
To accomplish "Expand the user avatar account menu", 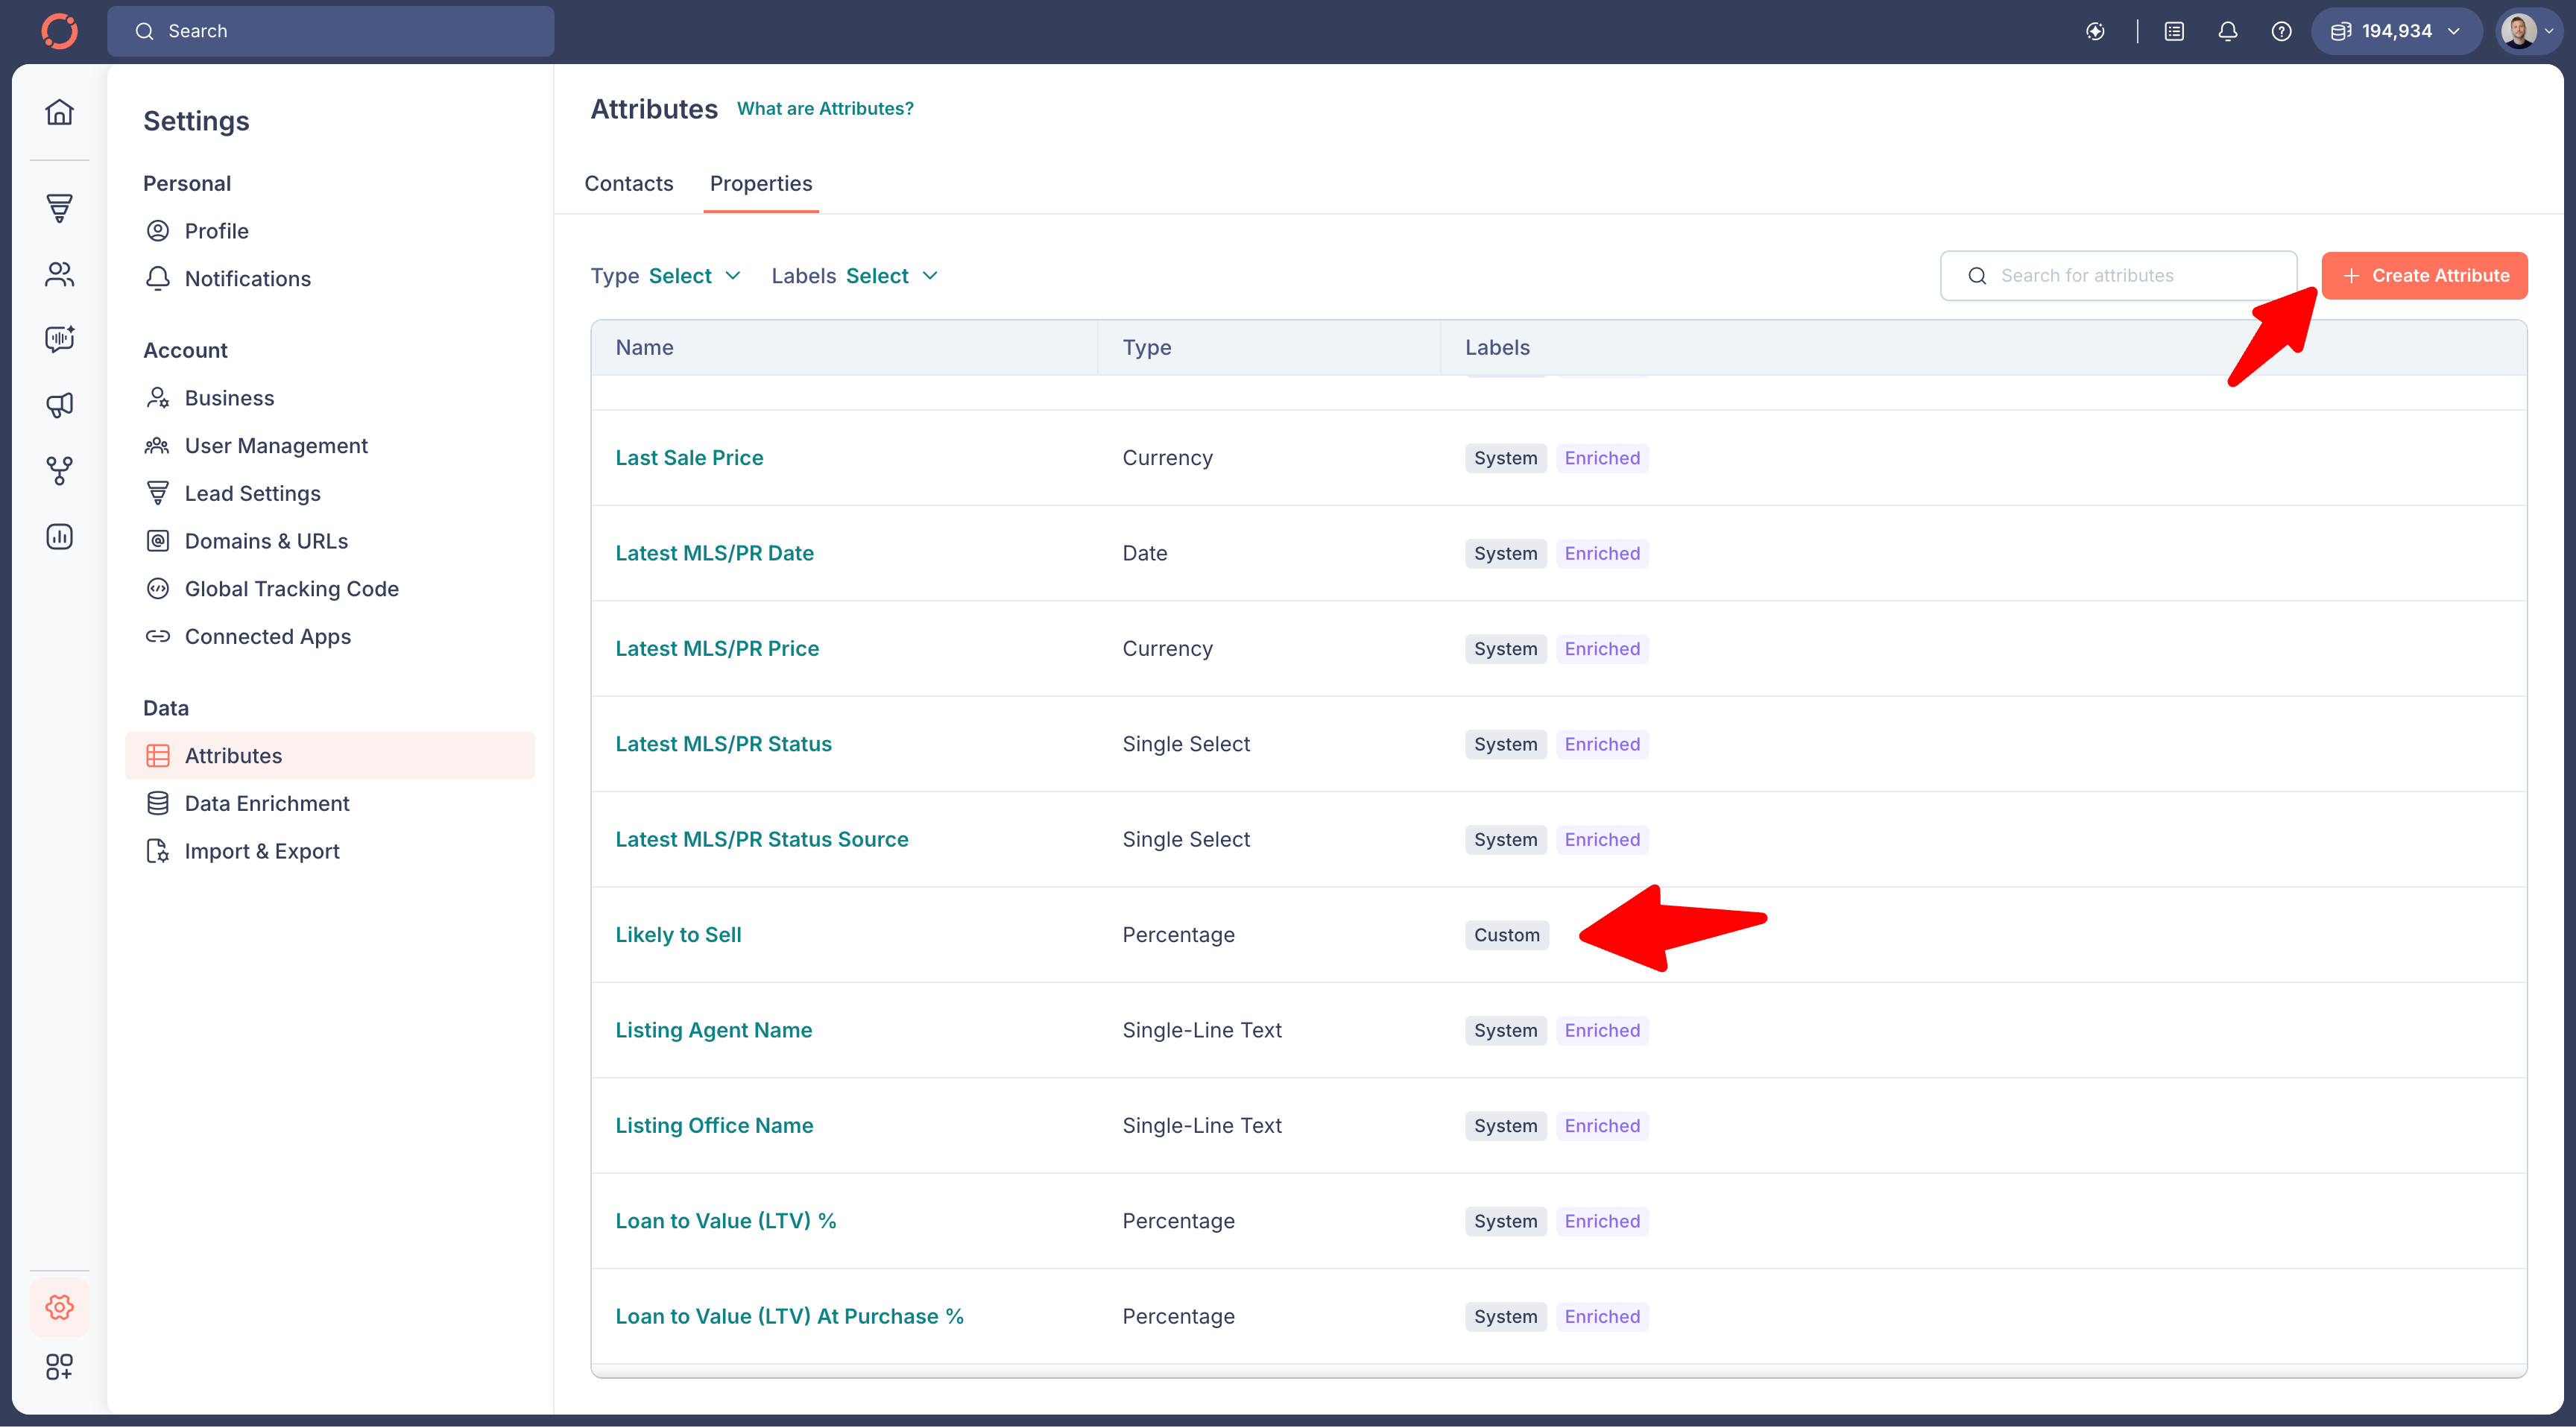I will (2527, 31).
